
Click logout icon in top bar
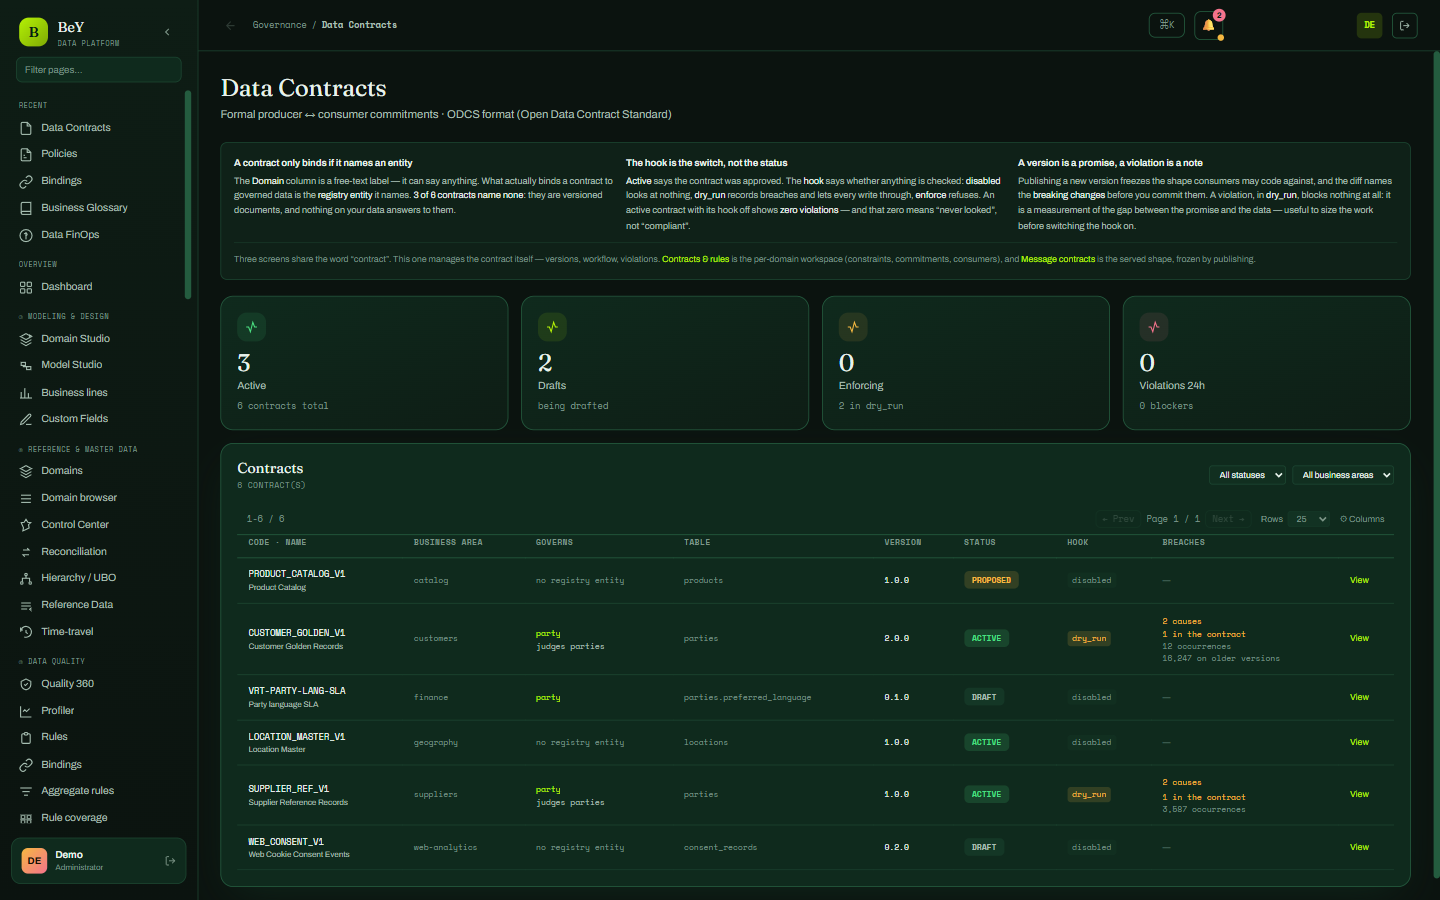click(x=1404, y=25)
